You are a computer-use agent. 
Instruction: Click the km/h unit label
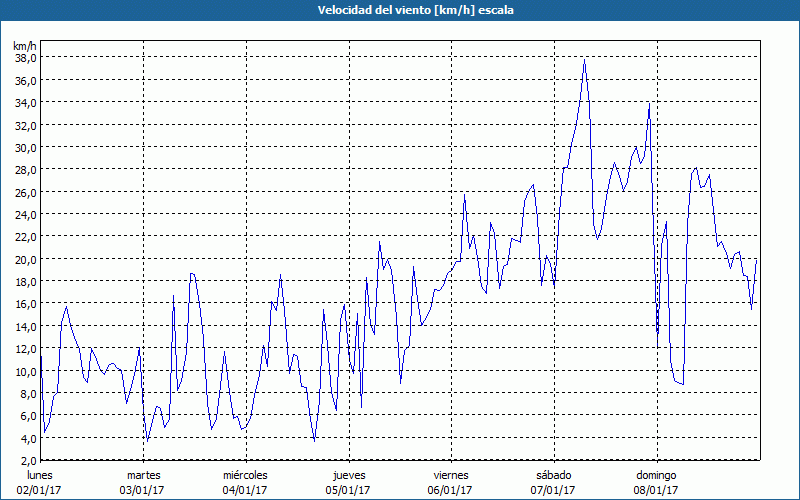(x=25, y=46)
